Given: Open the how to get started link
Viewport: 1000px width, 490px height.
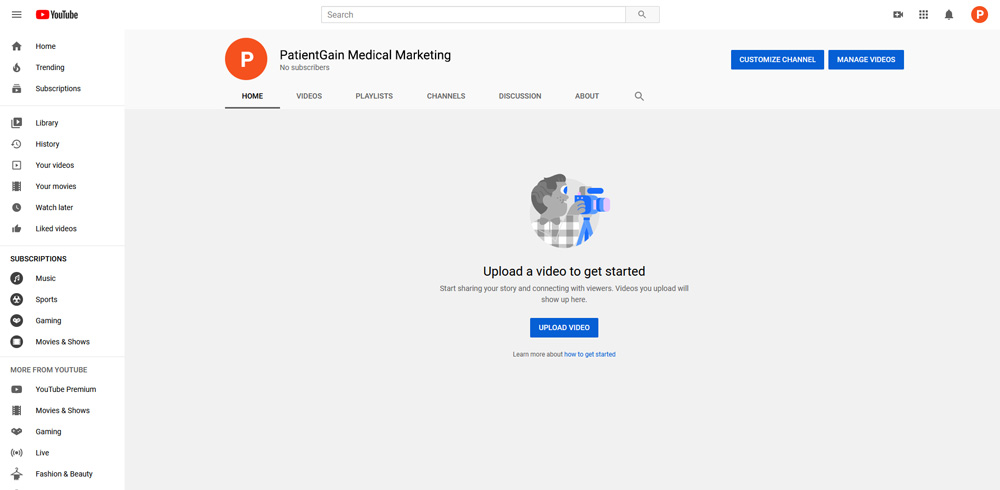Looking at the screenshot, I should point(590,354).
